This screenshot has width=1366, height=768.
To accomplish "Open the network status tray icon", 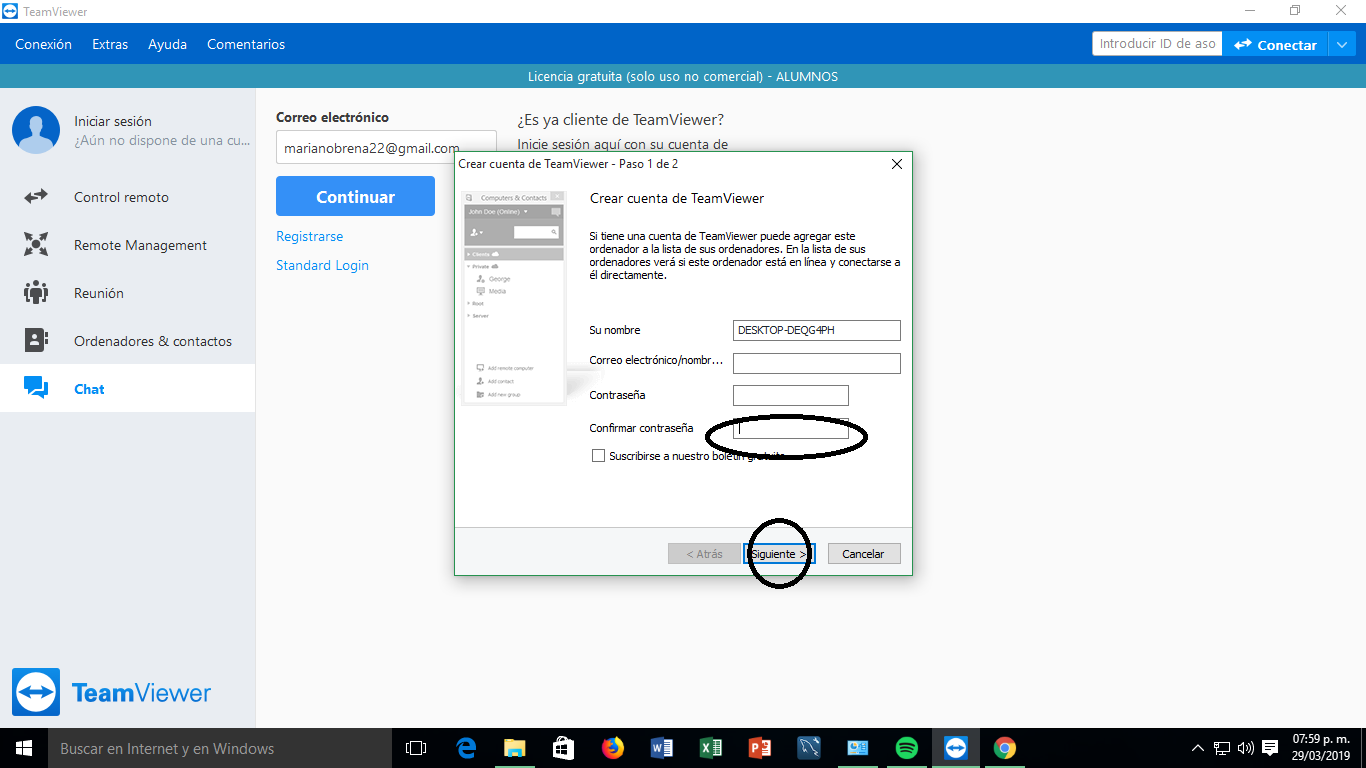I will (x=1222, y=748).
